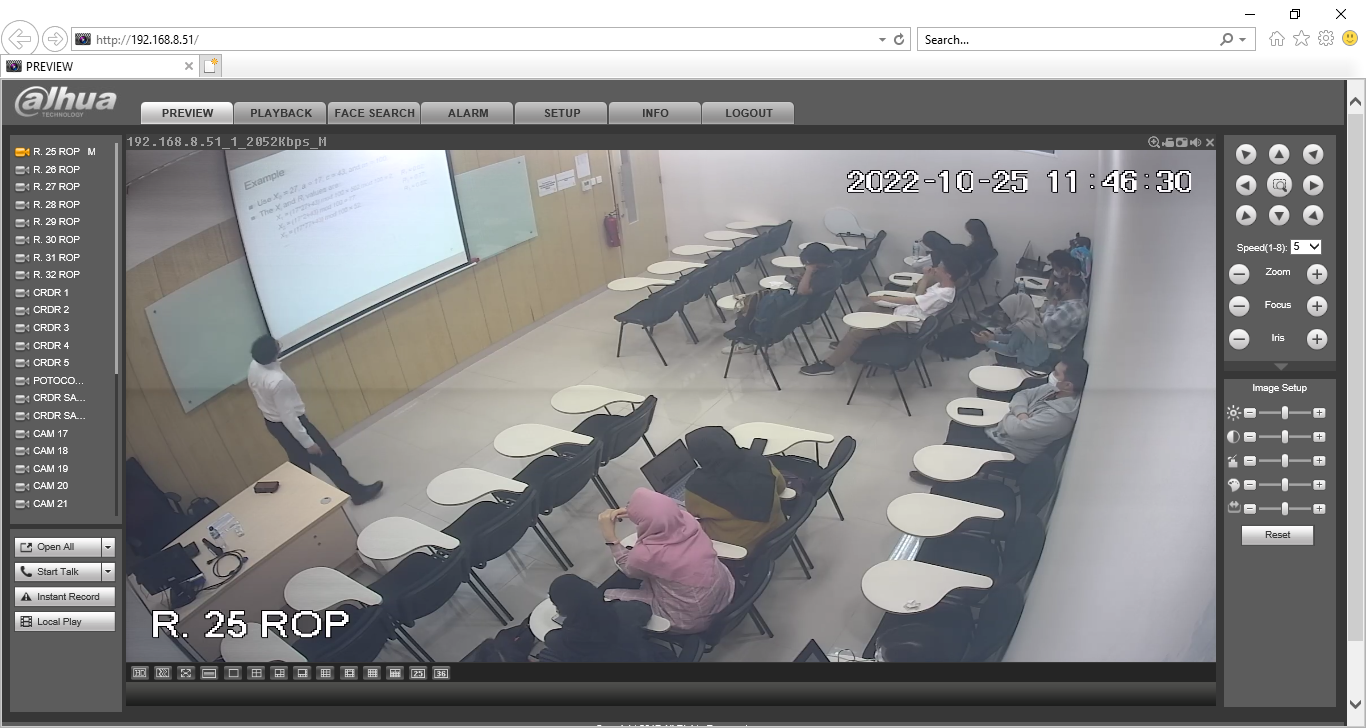Open the ALARM tab
Screen dimensions: 1366x728
click(468, 113)
